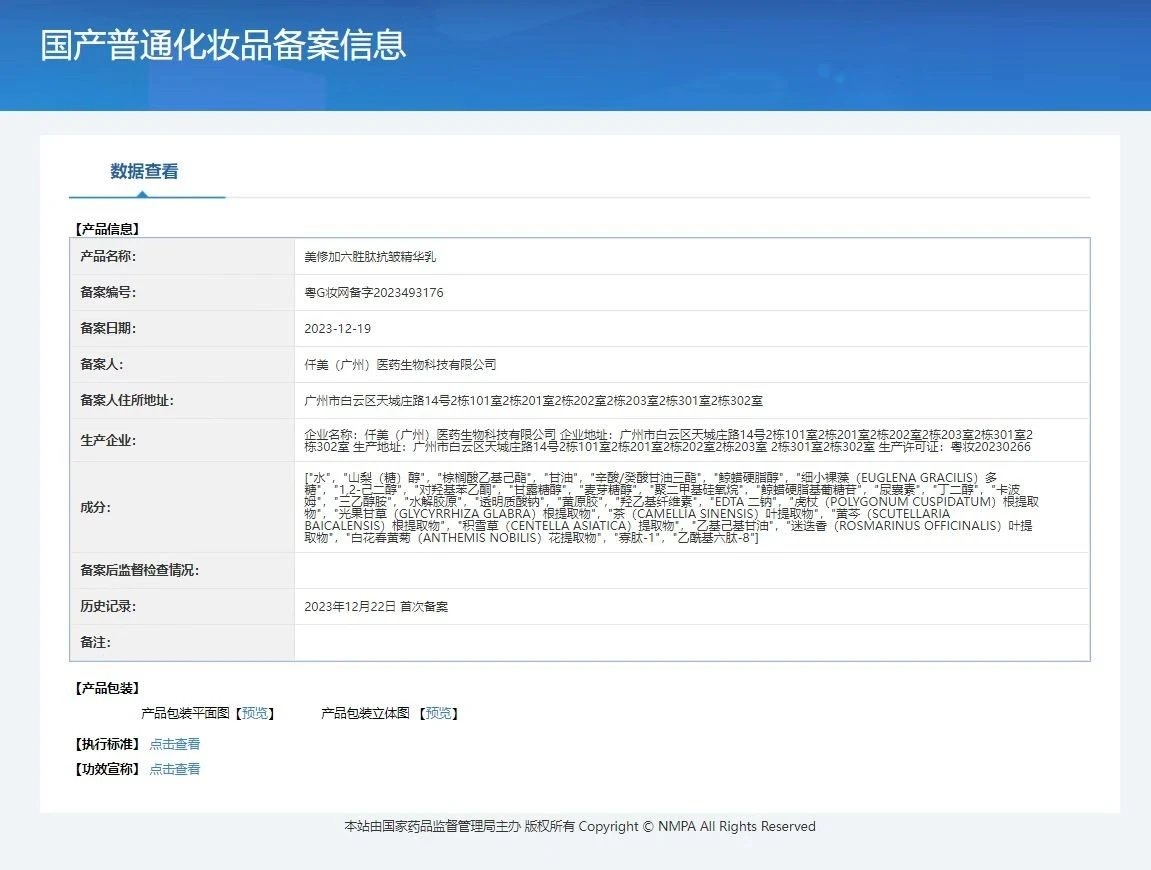The height and width of the screenshot is (870, 1151).
Task: Open 点击查看 link next to 功效宣称
Action: (175, 769)
